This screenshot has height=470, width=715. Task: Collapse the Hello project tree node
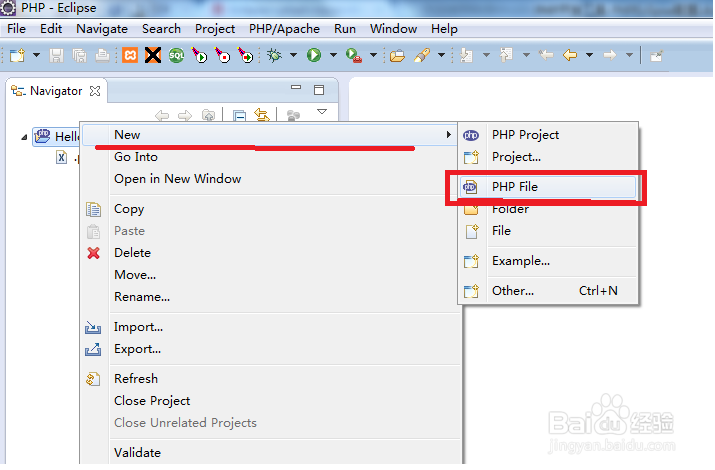(24, 137)
